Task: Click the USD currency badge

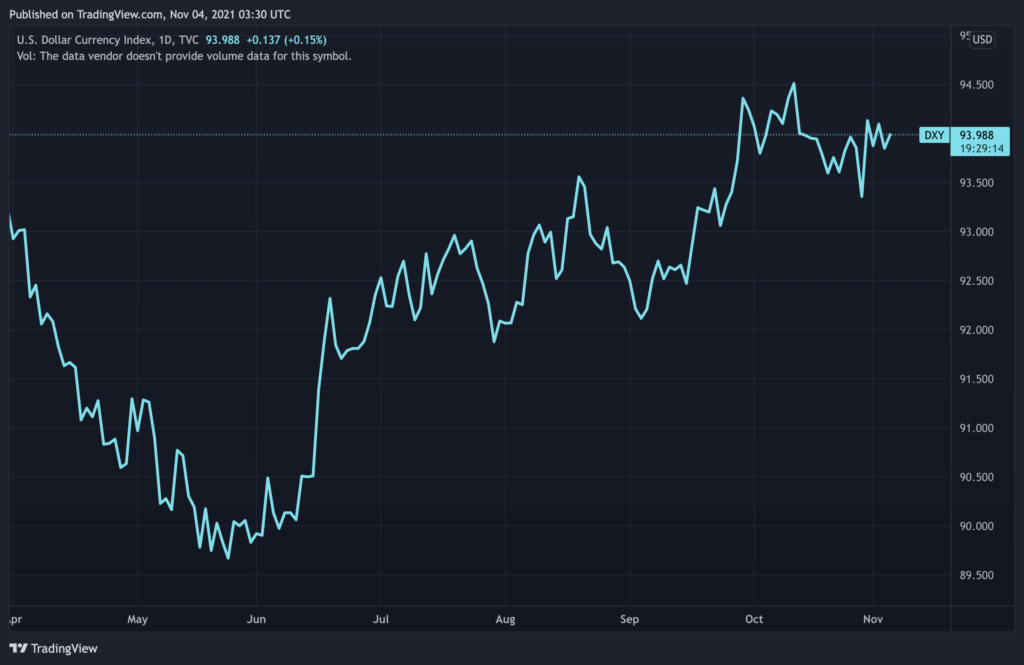Action: pyautogui.click(x=982, y=40)
